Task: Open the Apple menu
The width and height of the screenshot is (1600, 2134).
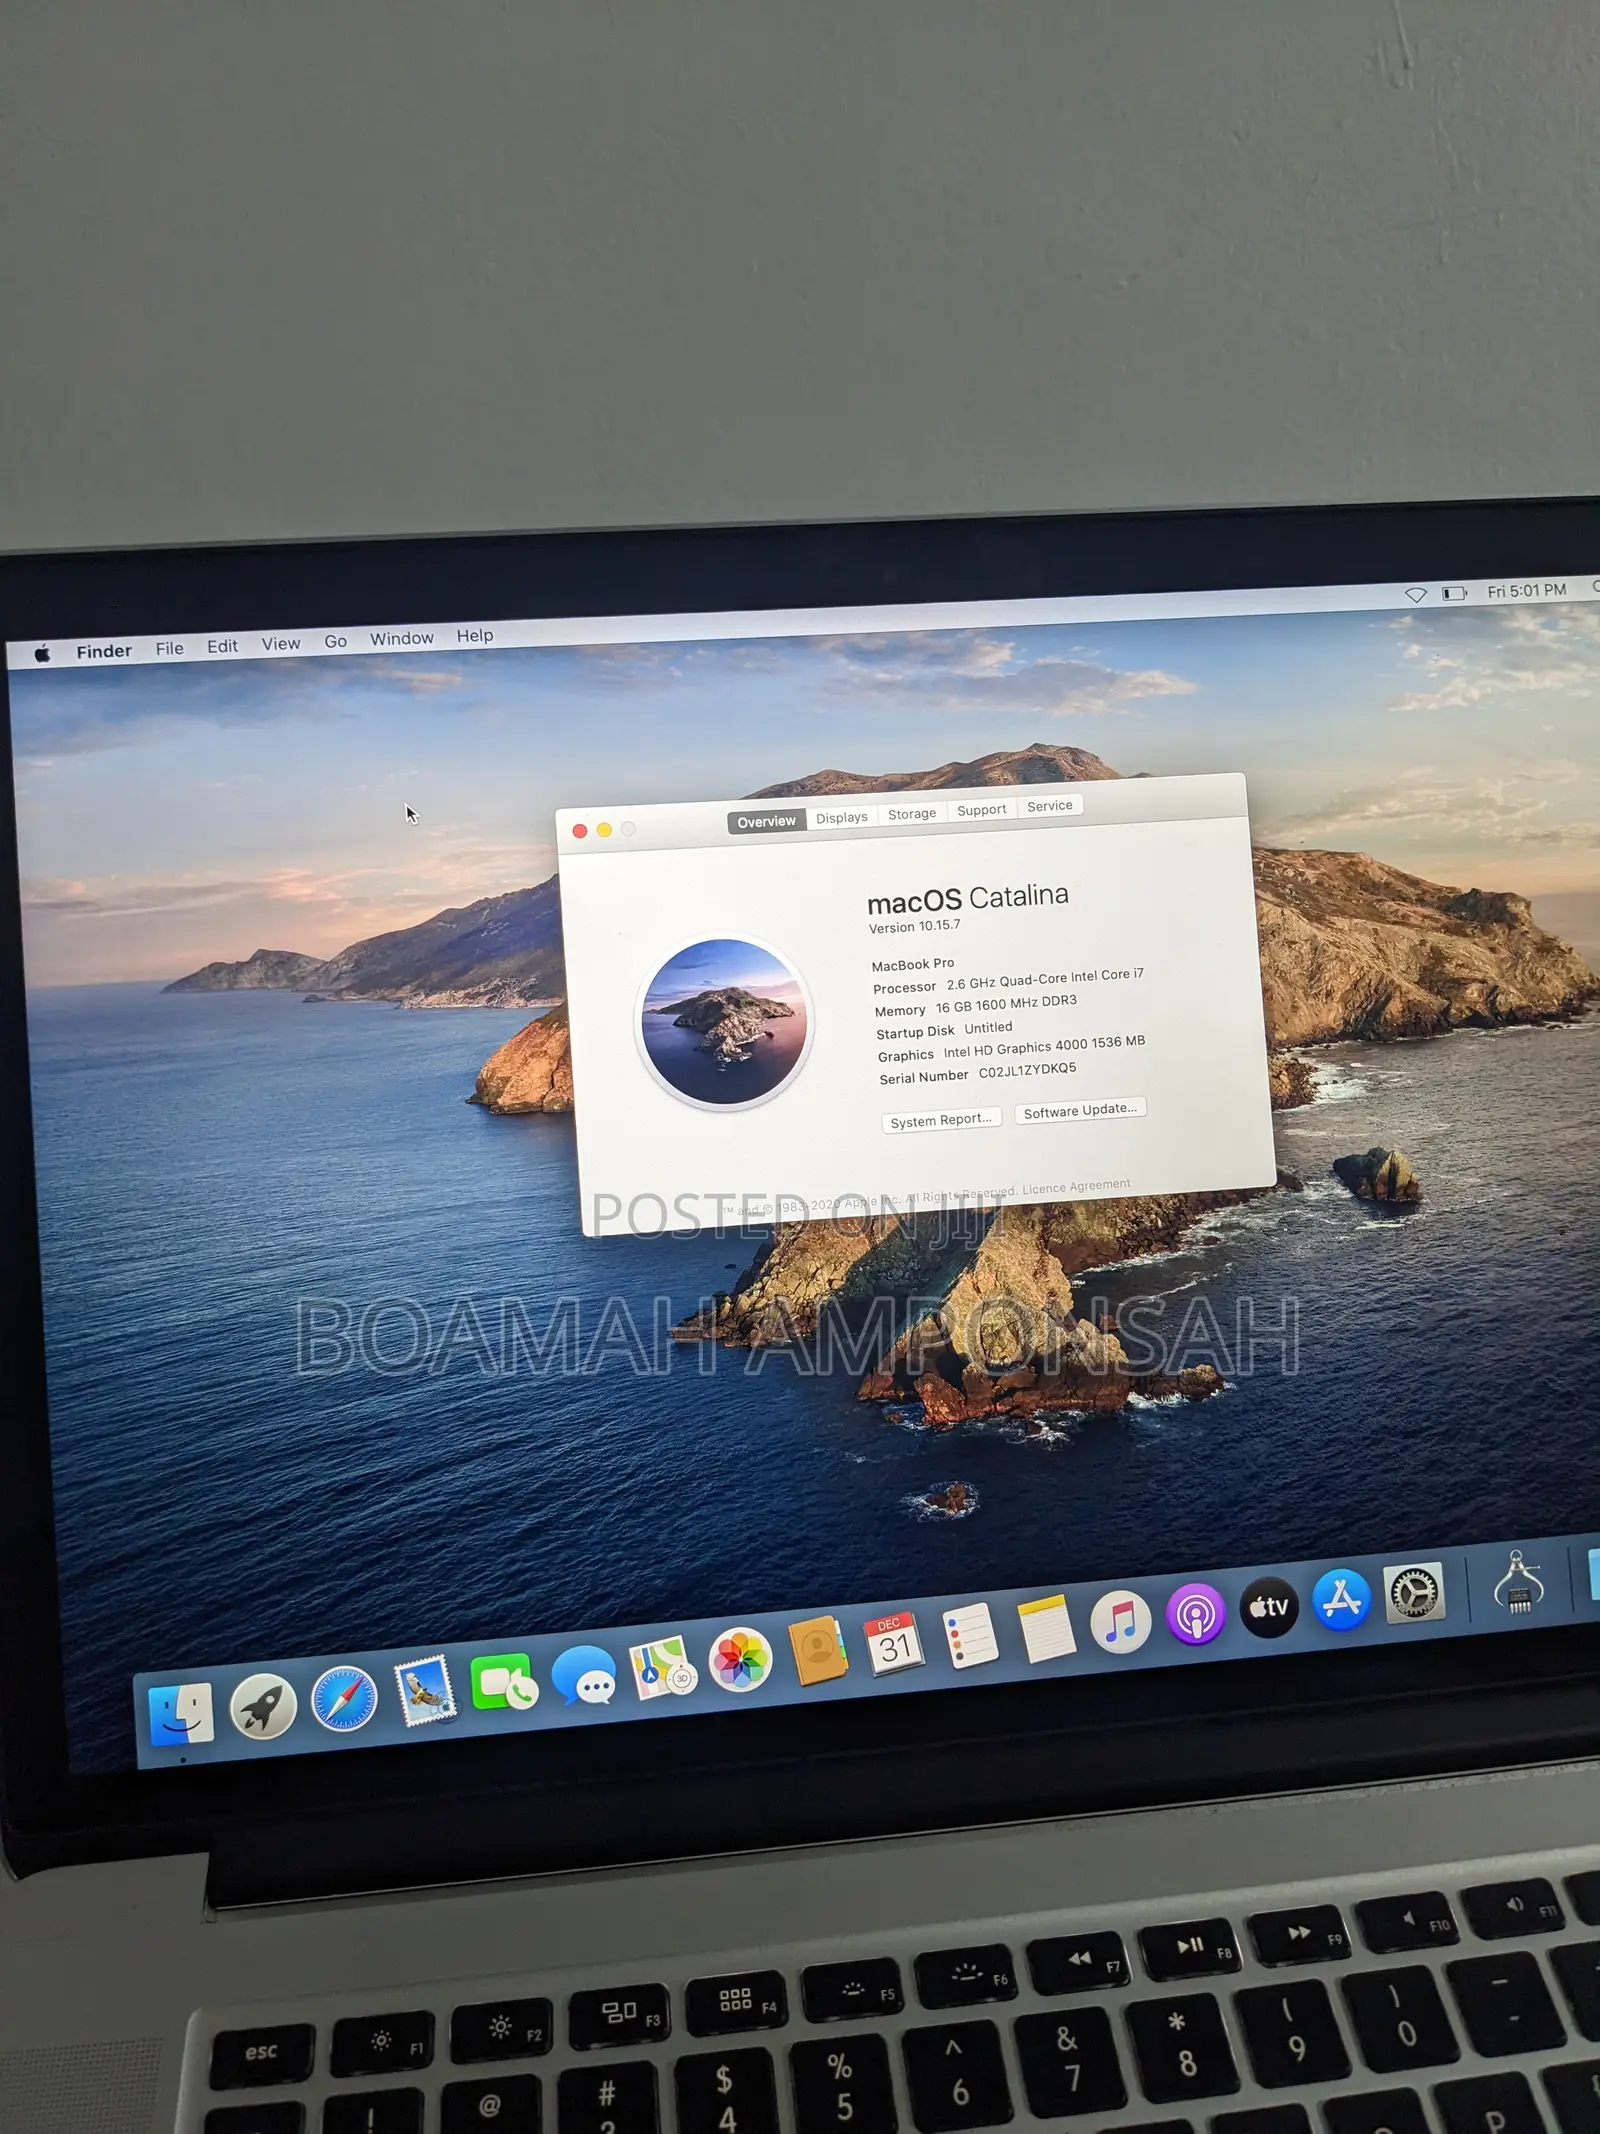Action: 43,654
